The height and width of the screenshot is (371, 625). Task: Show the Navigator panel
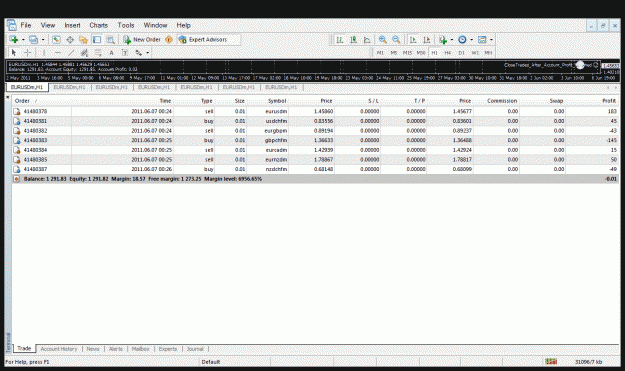tap(83, 39)
